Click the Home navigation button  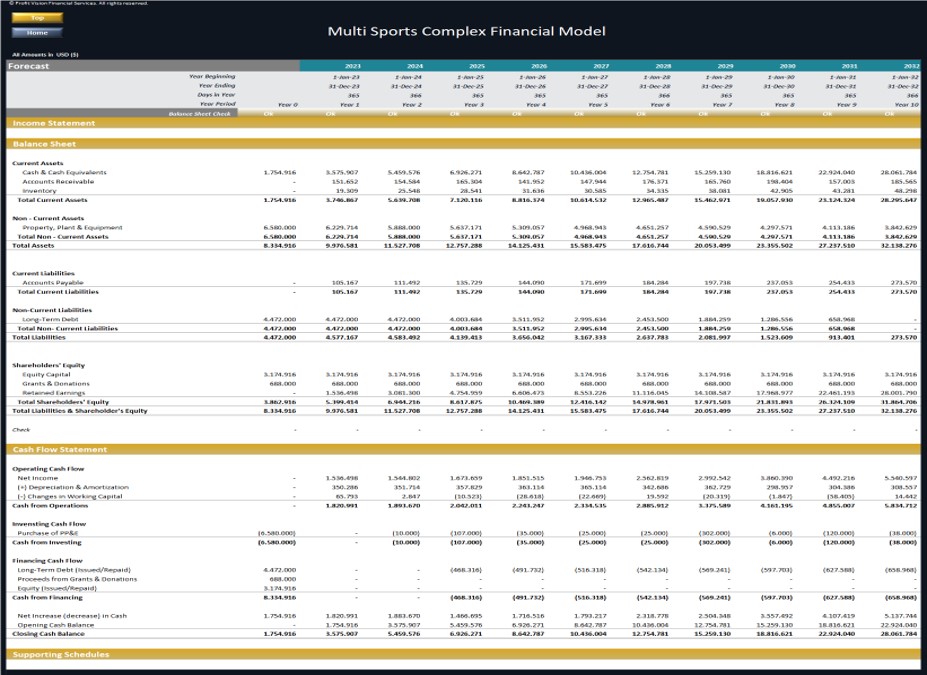(37, 33)
